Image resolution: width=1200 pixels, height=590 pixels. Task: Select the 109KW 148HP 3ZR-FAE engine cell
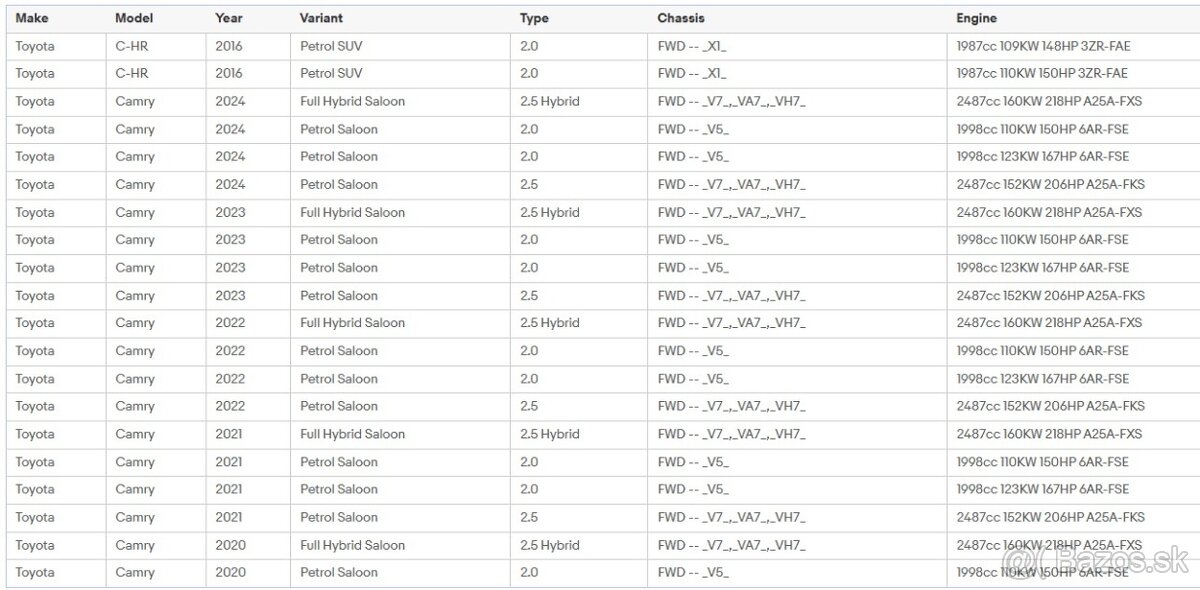pyautogui.click(x=1043, y=46)
